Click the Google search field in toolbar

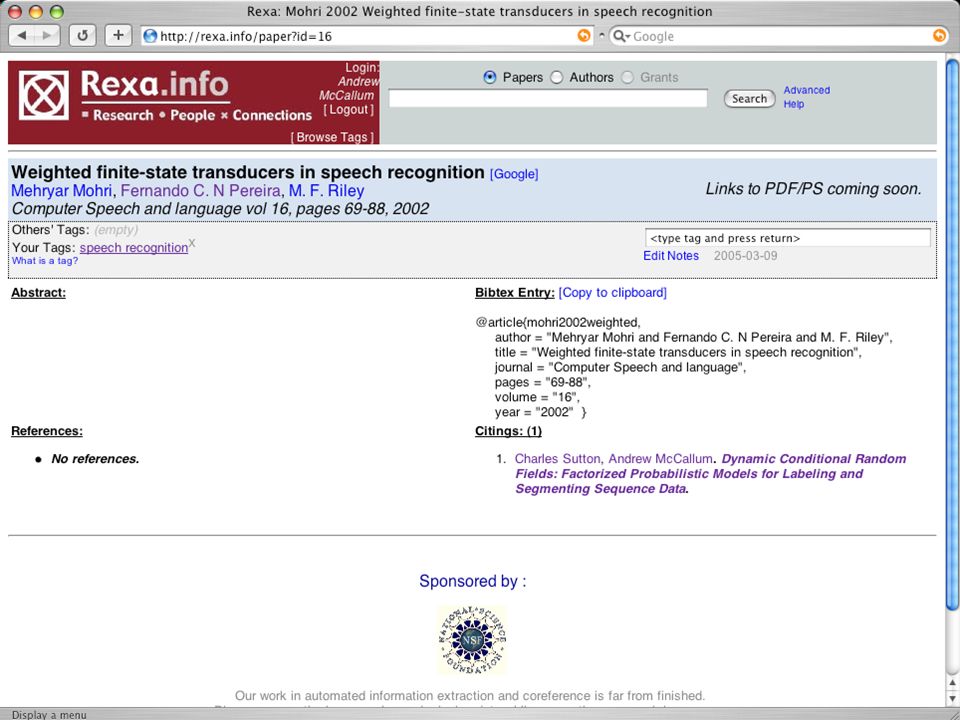(781, 36)
